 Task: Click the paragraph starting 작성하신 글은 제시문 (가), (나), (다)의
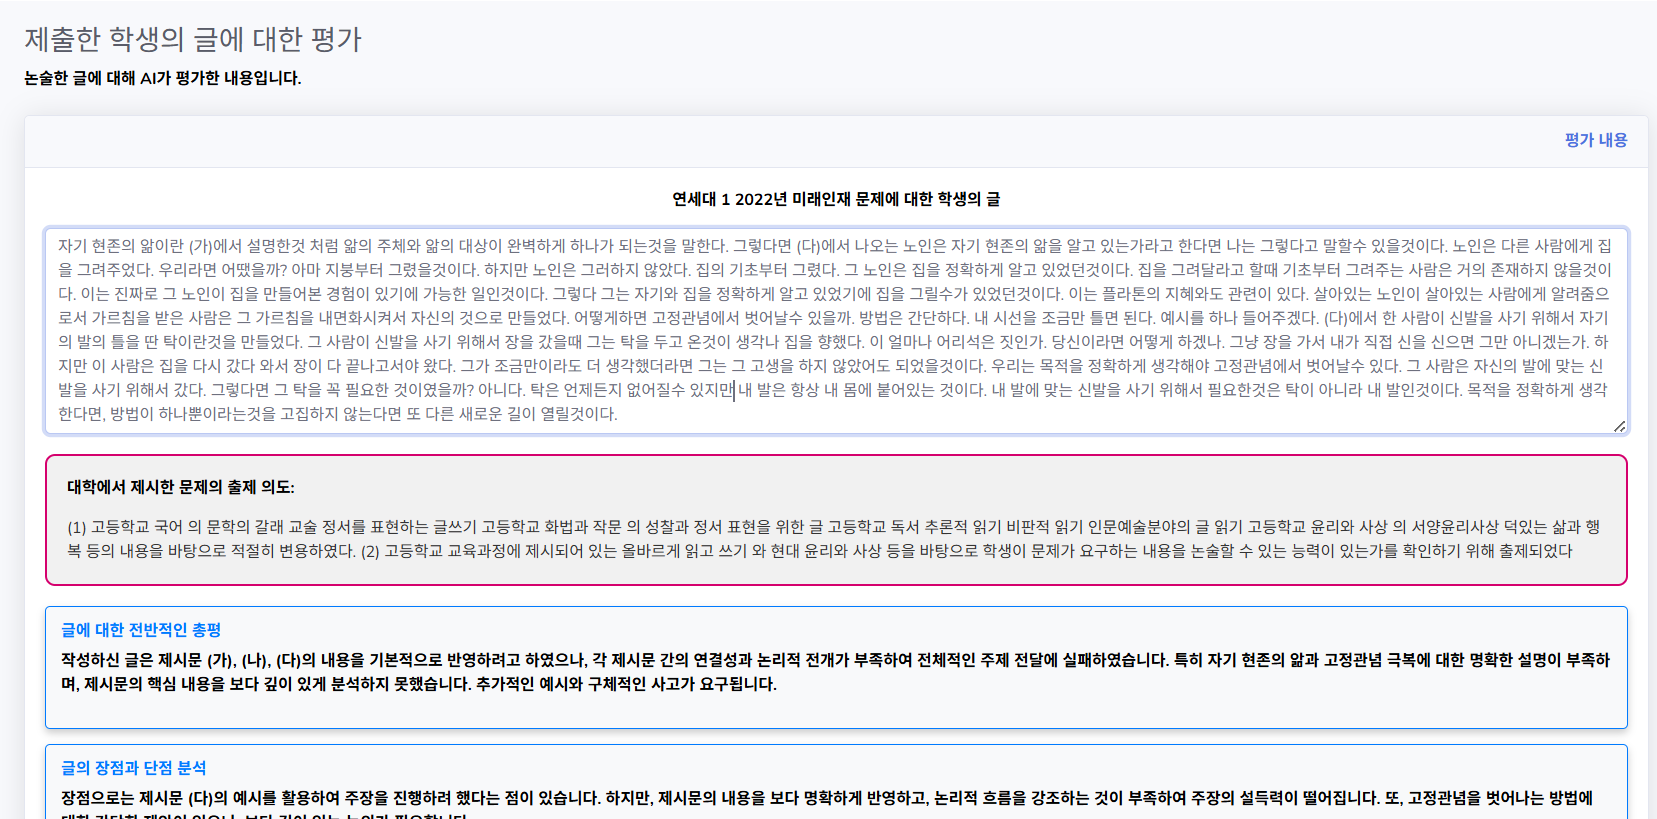836,672
